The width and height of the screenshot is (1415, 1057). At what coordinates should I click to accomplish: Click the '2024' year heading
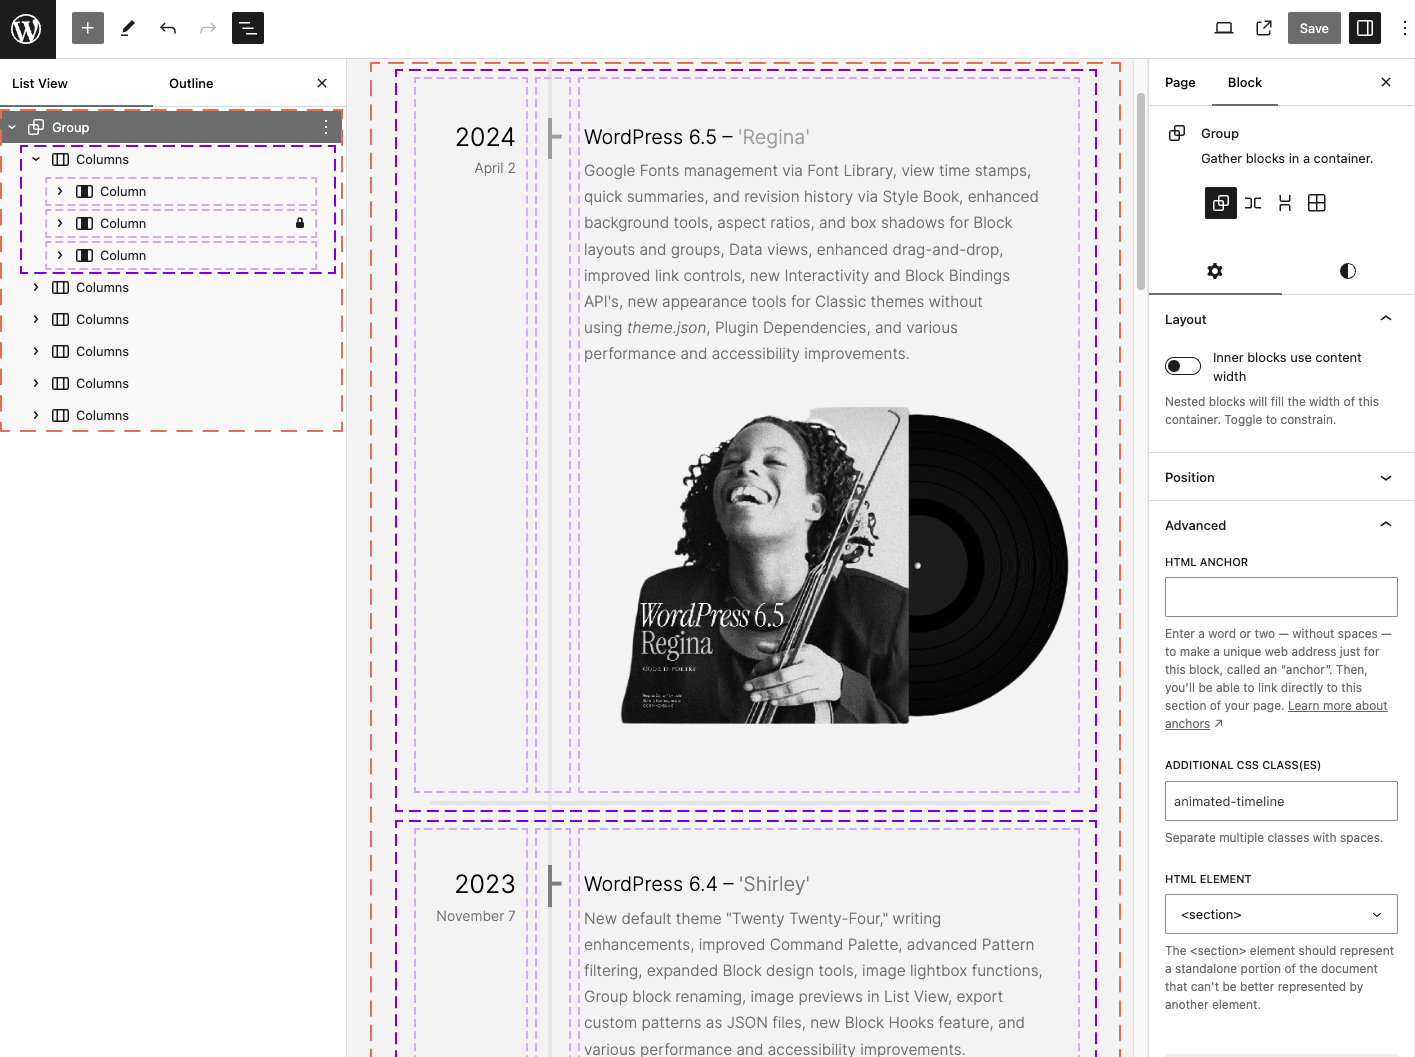(485, 137)
